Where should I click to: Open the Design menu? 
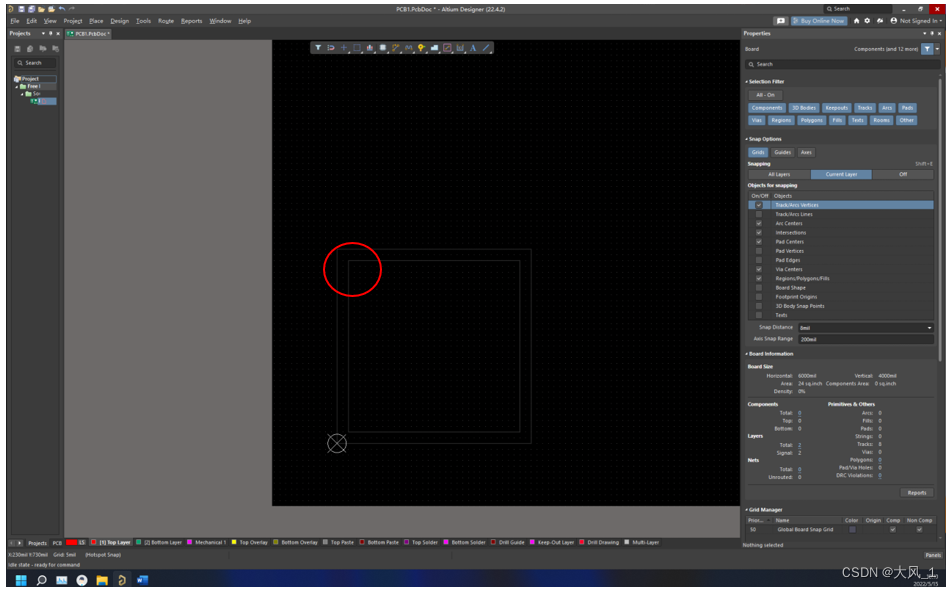120,21
